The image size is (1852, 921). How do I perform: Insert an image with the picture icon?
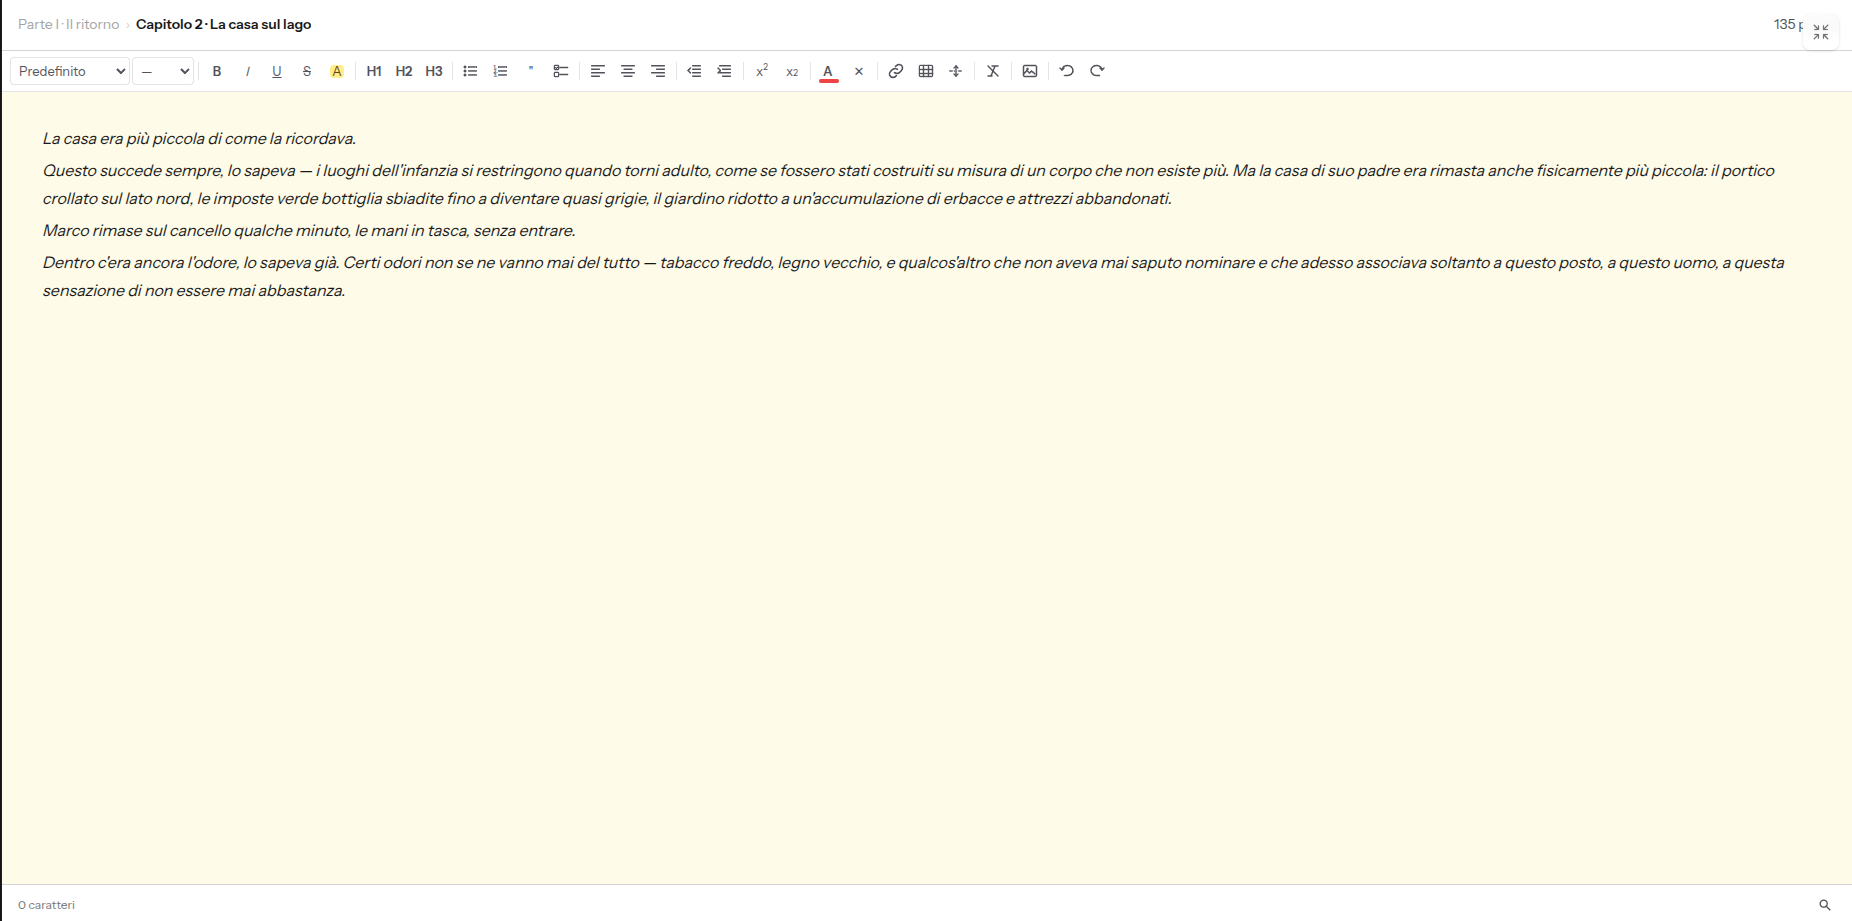(1030, 71)
